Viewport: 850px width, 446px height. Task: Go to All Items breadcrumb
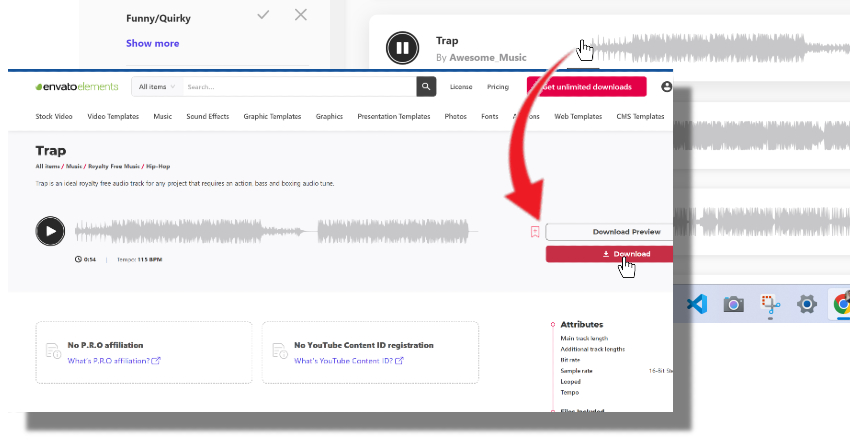tap(48, 166)
